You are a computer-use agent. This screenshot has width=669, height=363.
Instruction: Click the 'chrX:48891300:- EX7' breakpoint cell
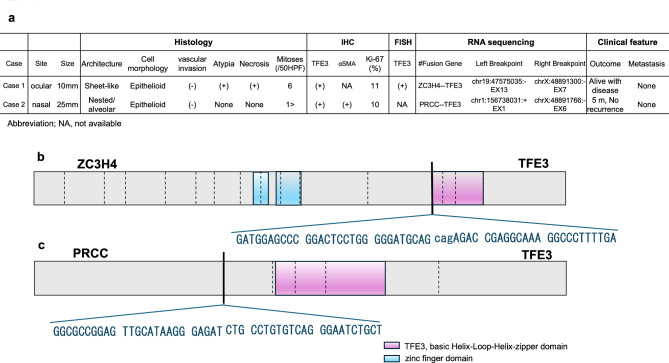pos(560,86)
